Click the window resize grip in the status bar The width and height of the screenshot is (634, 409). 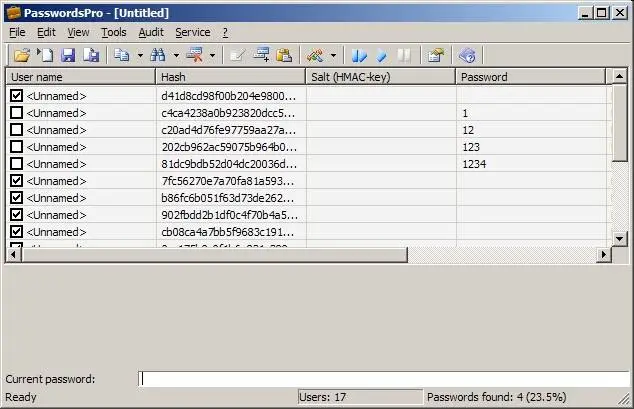[624, 399]
